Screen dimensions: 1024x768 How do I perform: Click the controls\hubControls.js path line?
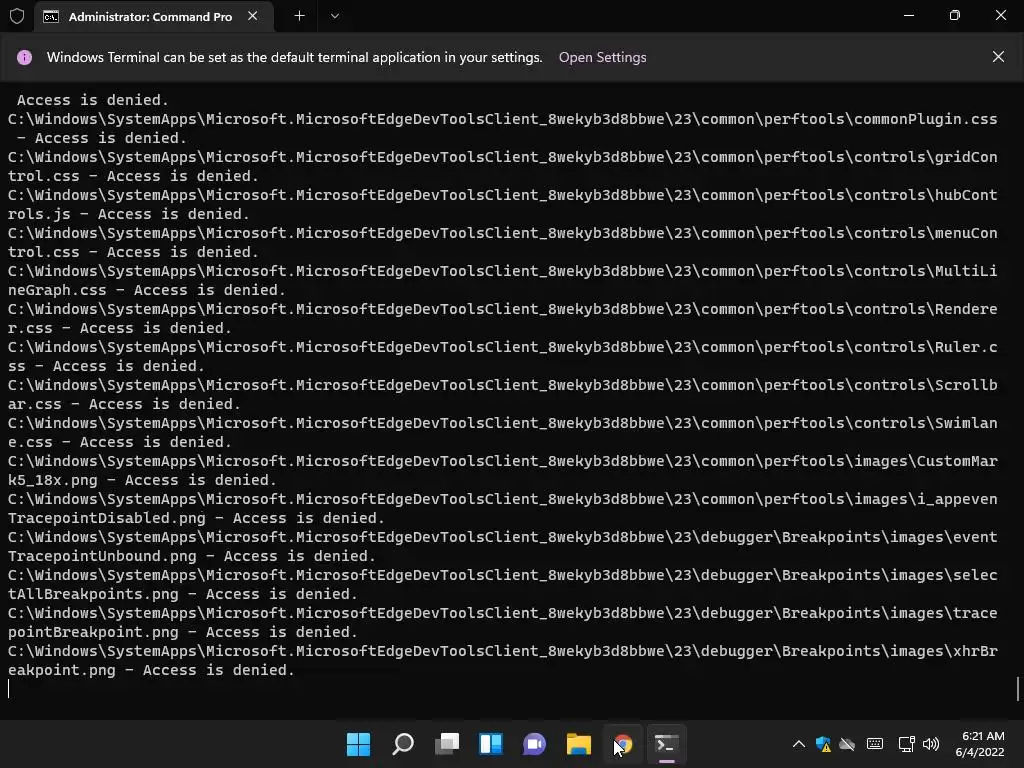tap(502, 204)
